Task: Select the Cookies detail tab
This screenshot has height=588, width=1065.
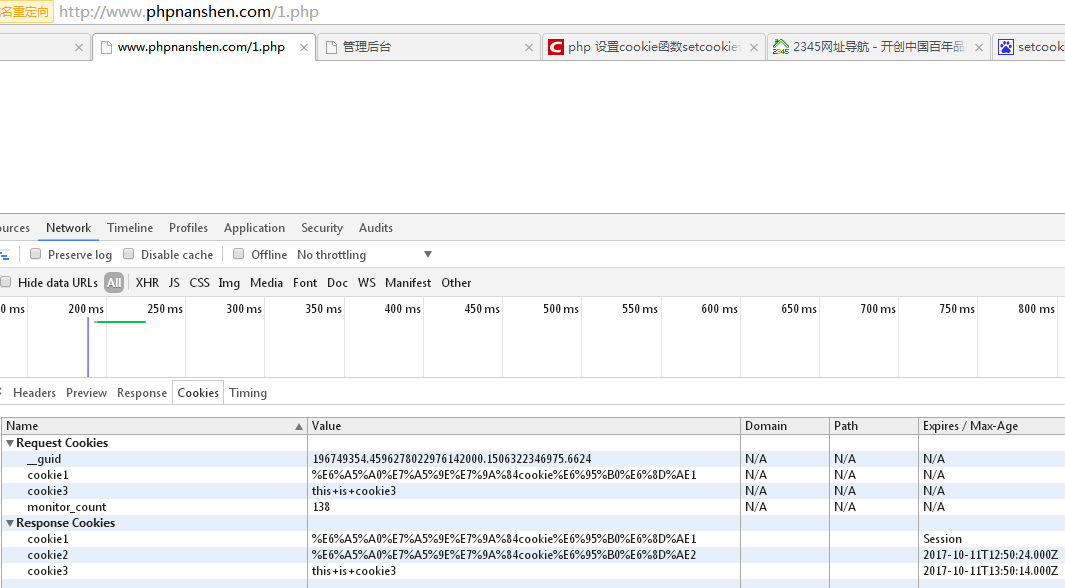Action: point(198,393)
